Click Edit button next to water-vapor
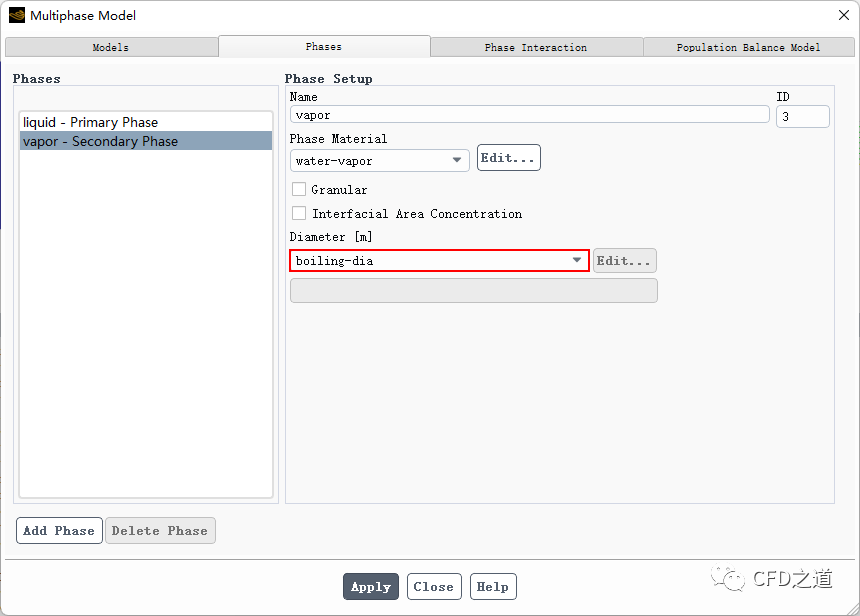Screen dimensions: 860x616 pos(508,158)
